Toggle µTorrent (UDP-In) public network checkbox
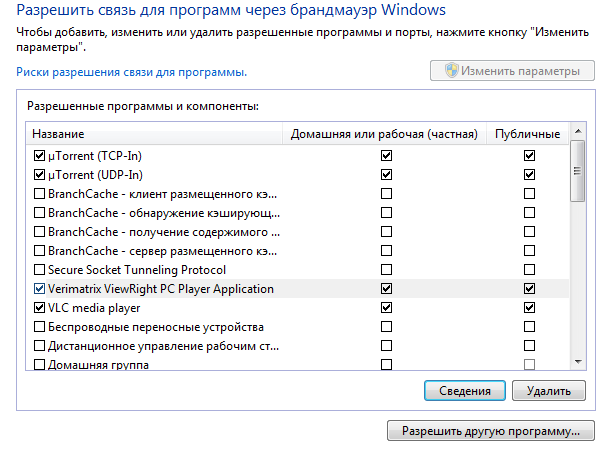Image resolution: width=601 pixels, height=449 pixels. tap(529, 174)
